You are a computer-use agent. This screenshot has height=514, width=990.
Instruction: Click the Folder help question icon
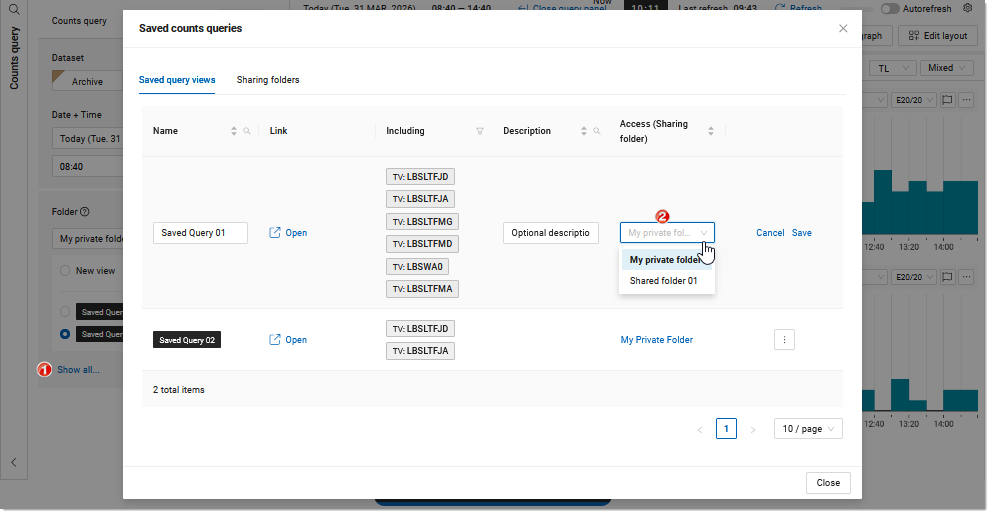click(x=85, y=212)
